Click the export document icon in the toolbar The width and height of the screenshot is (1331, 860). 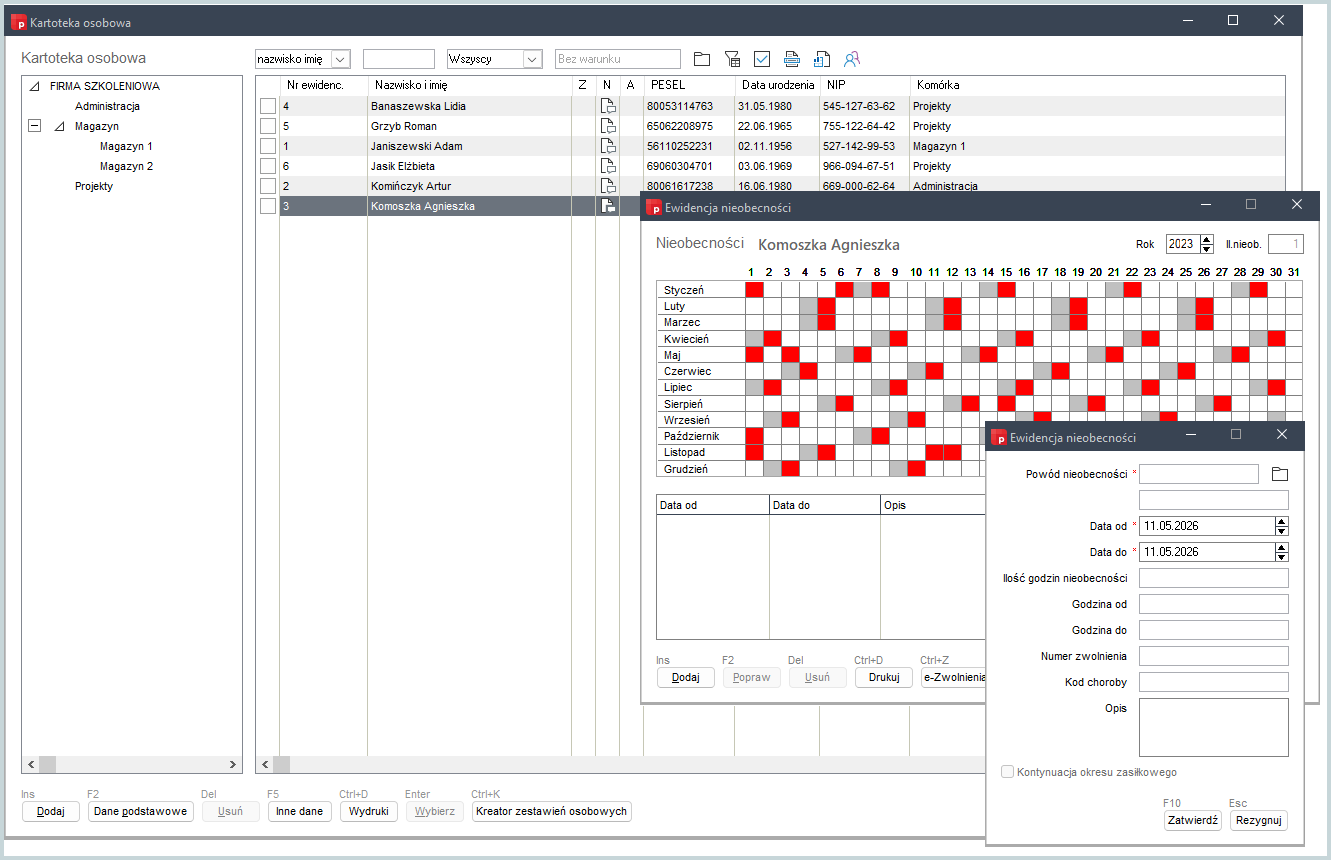[x=822, y=59]
